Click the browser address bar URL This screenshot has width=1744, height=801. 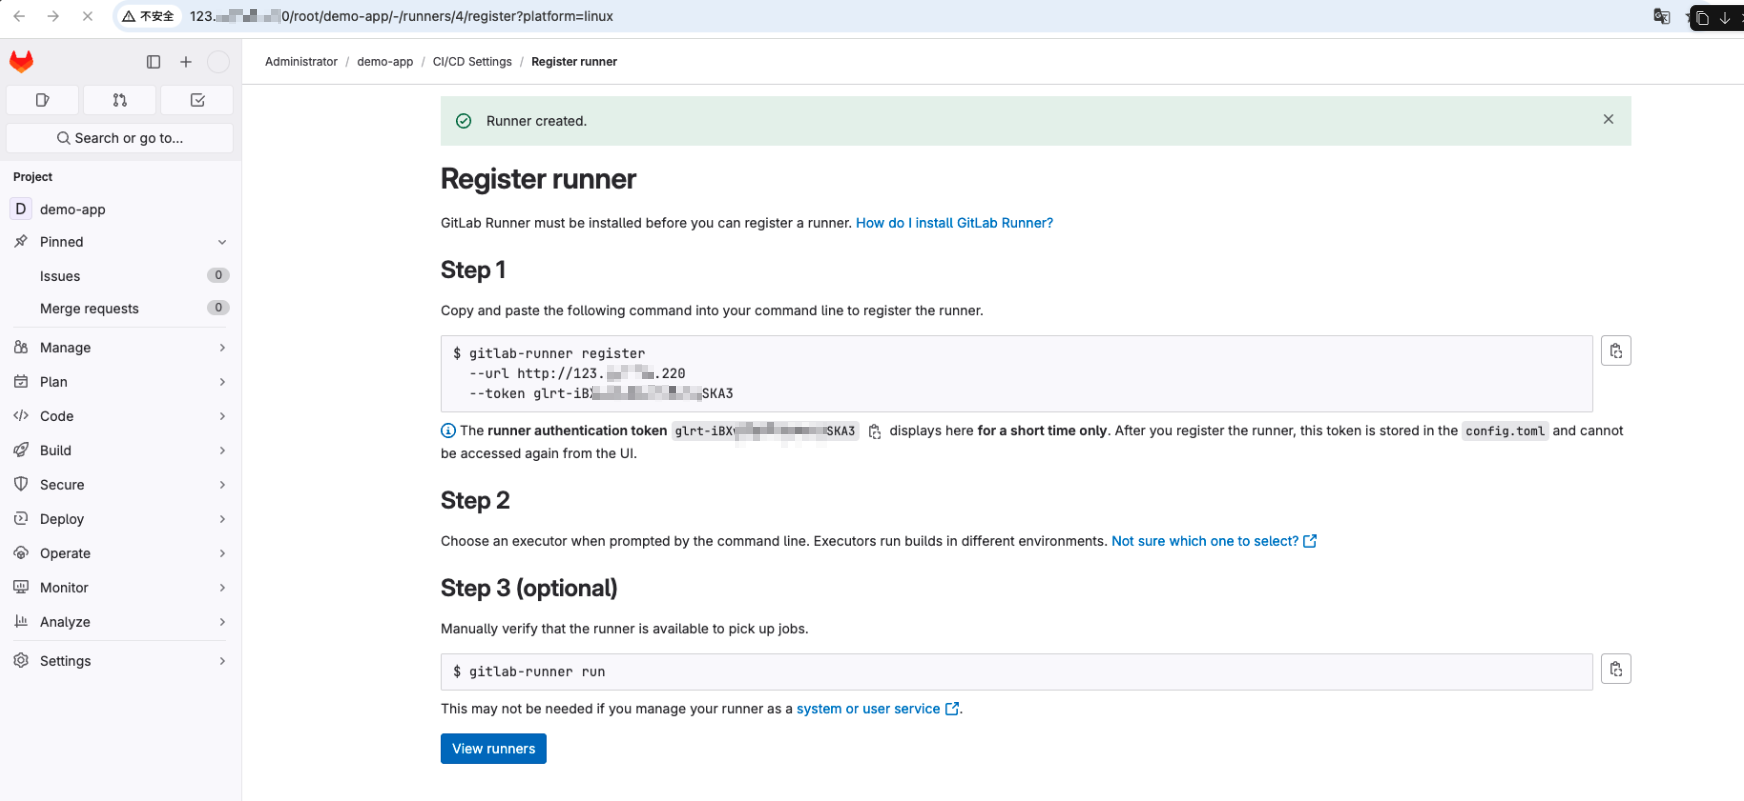pyautogui.click(x=402, y=16)
